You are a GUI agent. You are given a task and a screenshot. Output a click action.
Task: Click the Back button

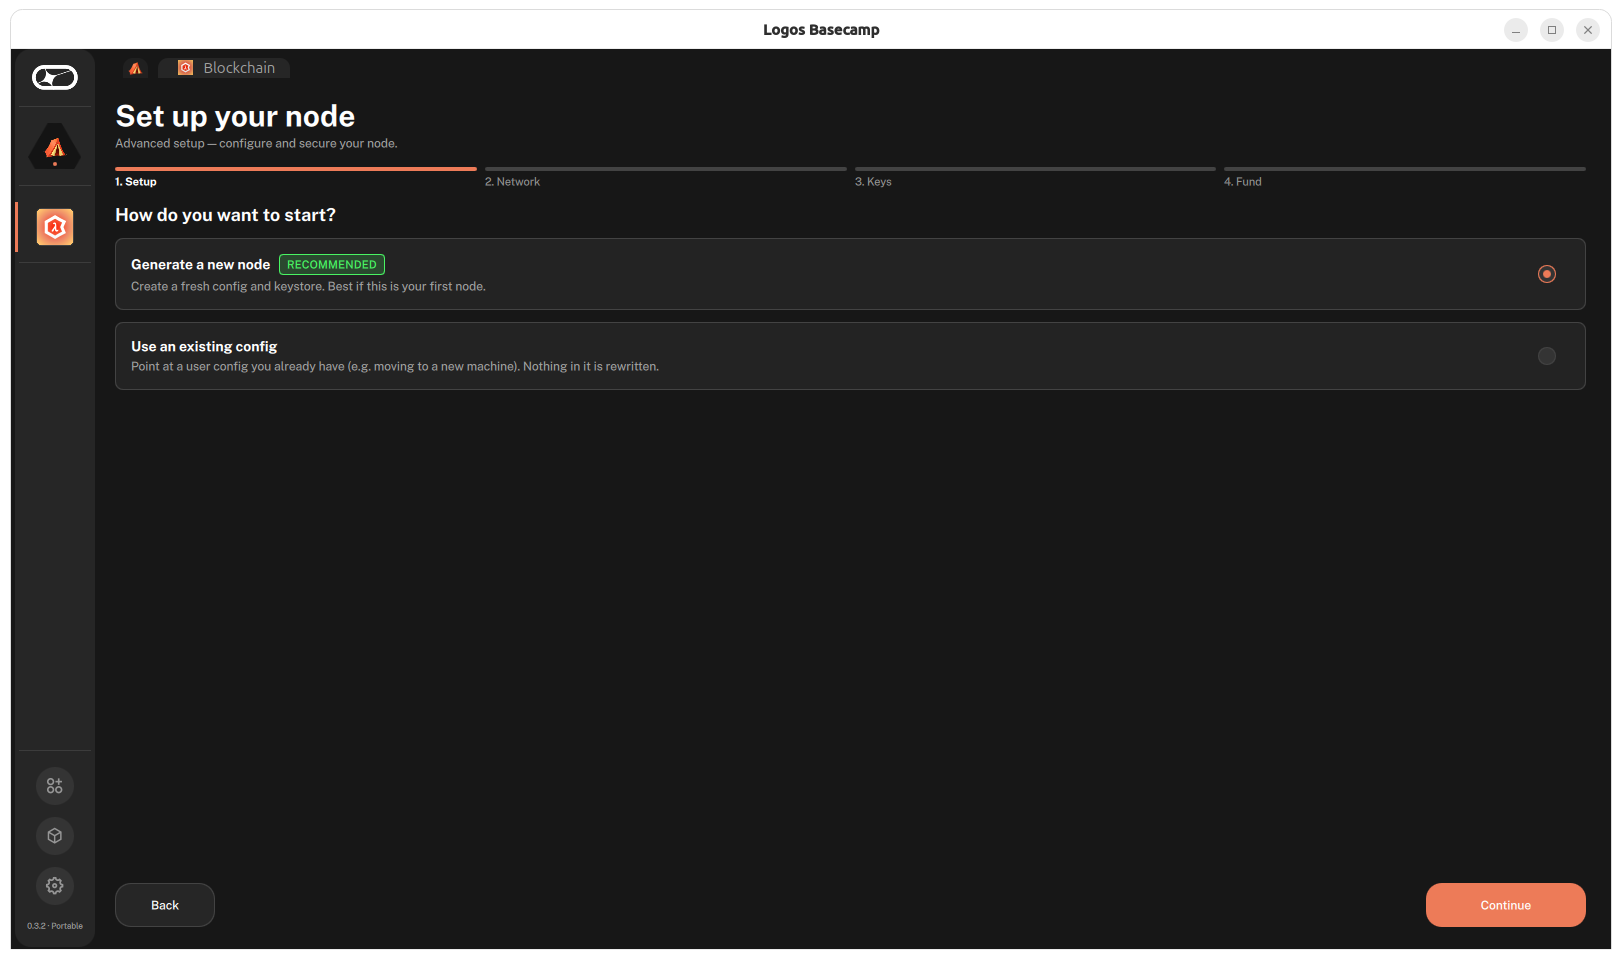point(165,905)
